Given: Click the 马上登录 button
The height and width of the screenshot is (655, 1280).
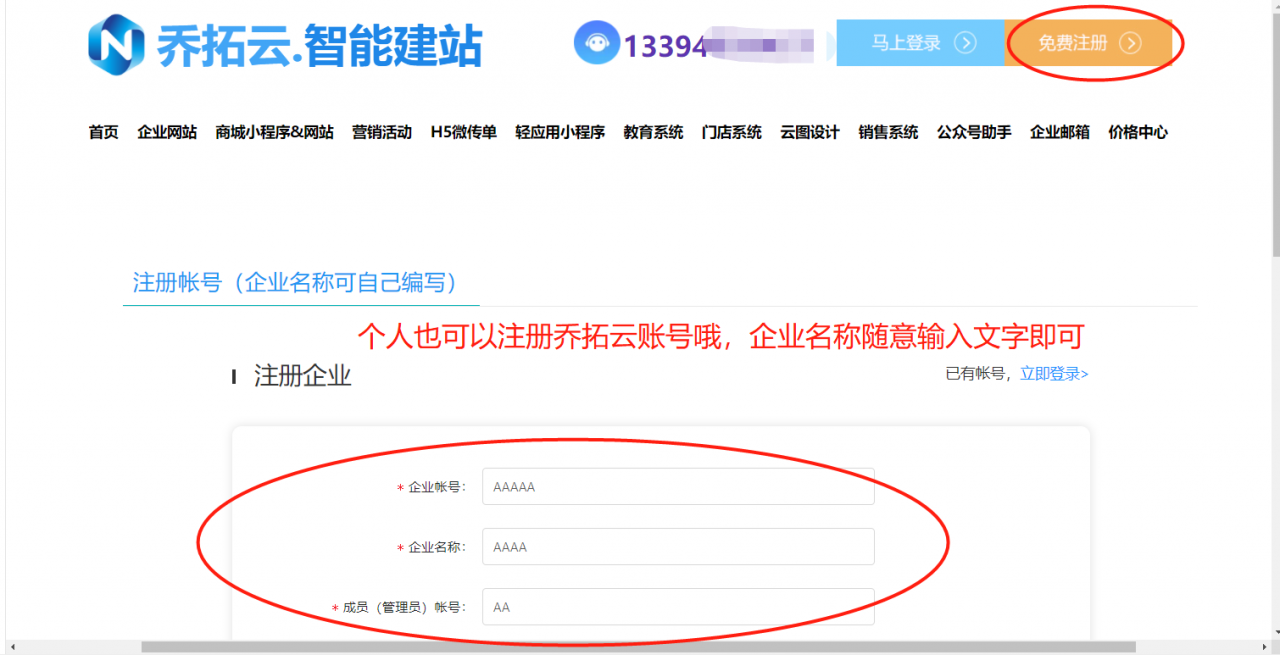Looking at the screenshot, I should 920,43.
